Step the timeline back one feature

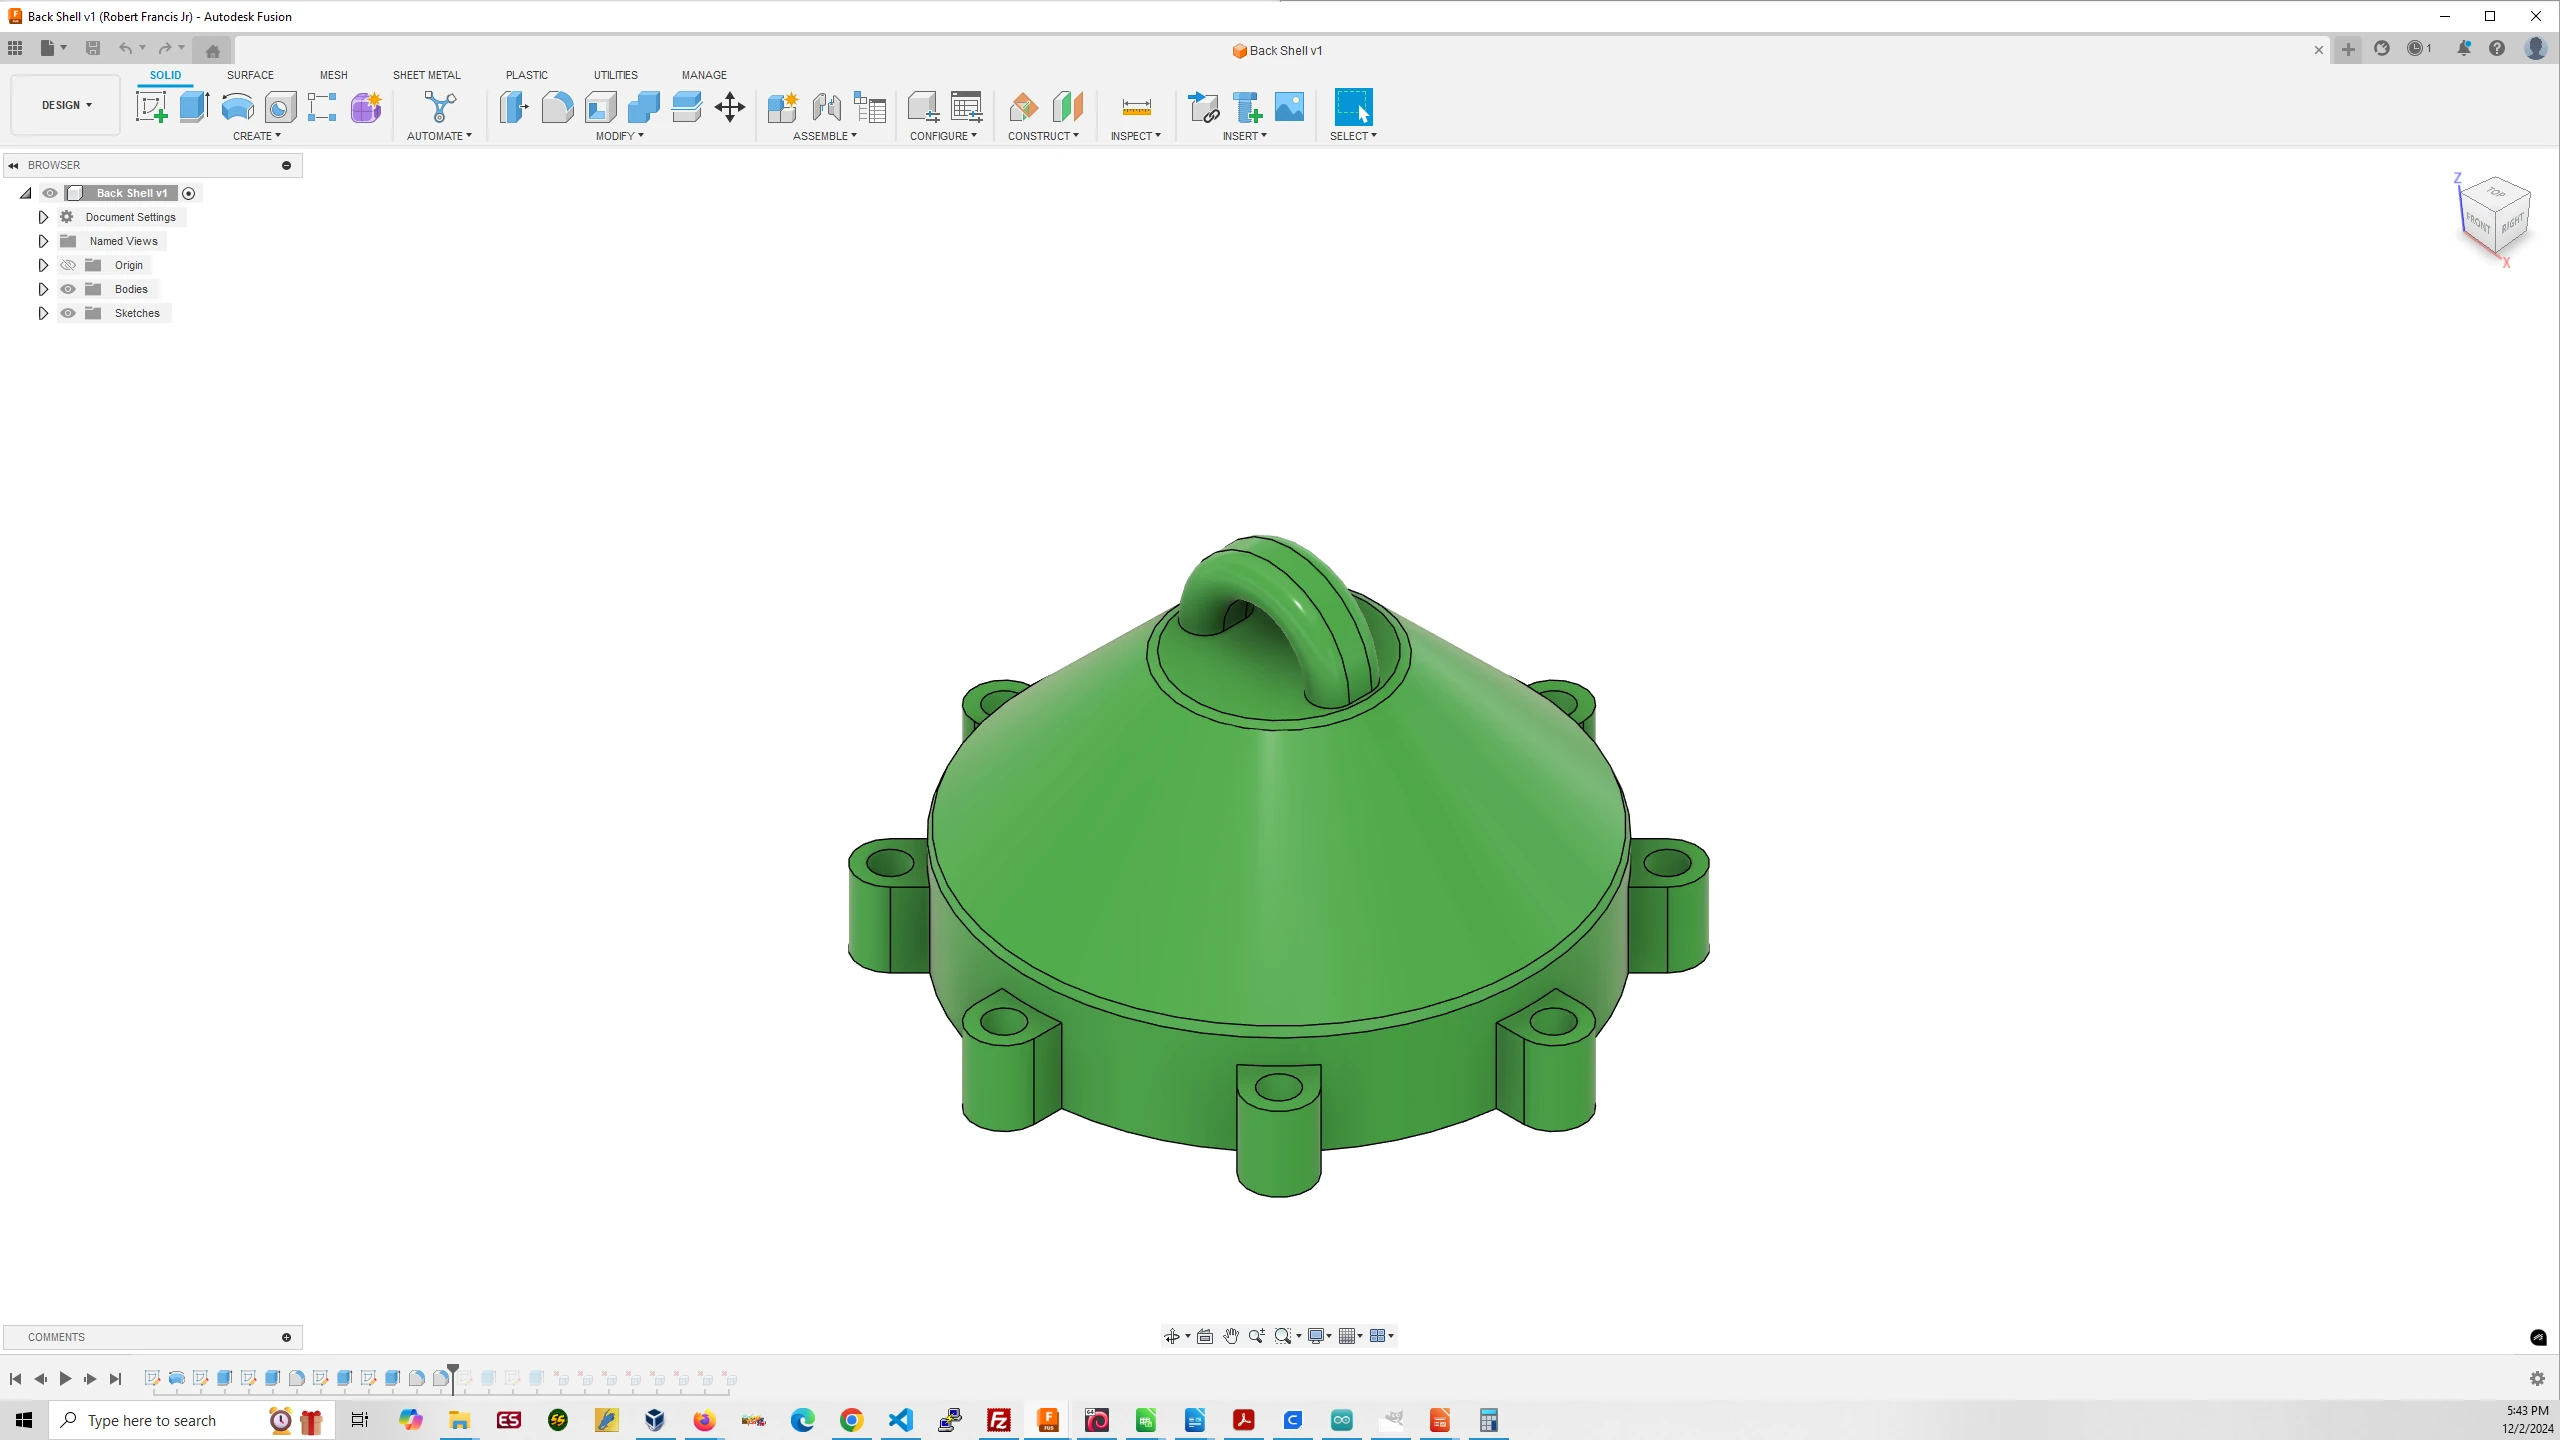pyautogui.click(x=40, y=1379)
